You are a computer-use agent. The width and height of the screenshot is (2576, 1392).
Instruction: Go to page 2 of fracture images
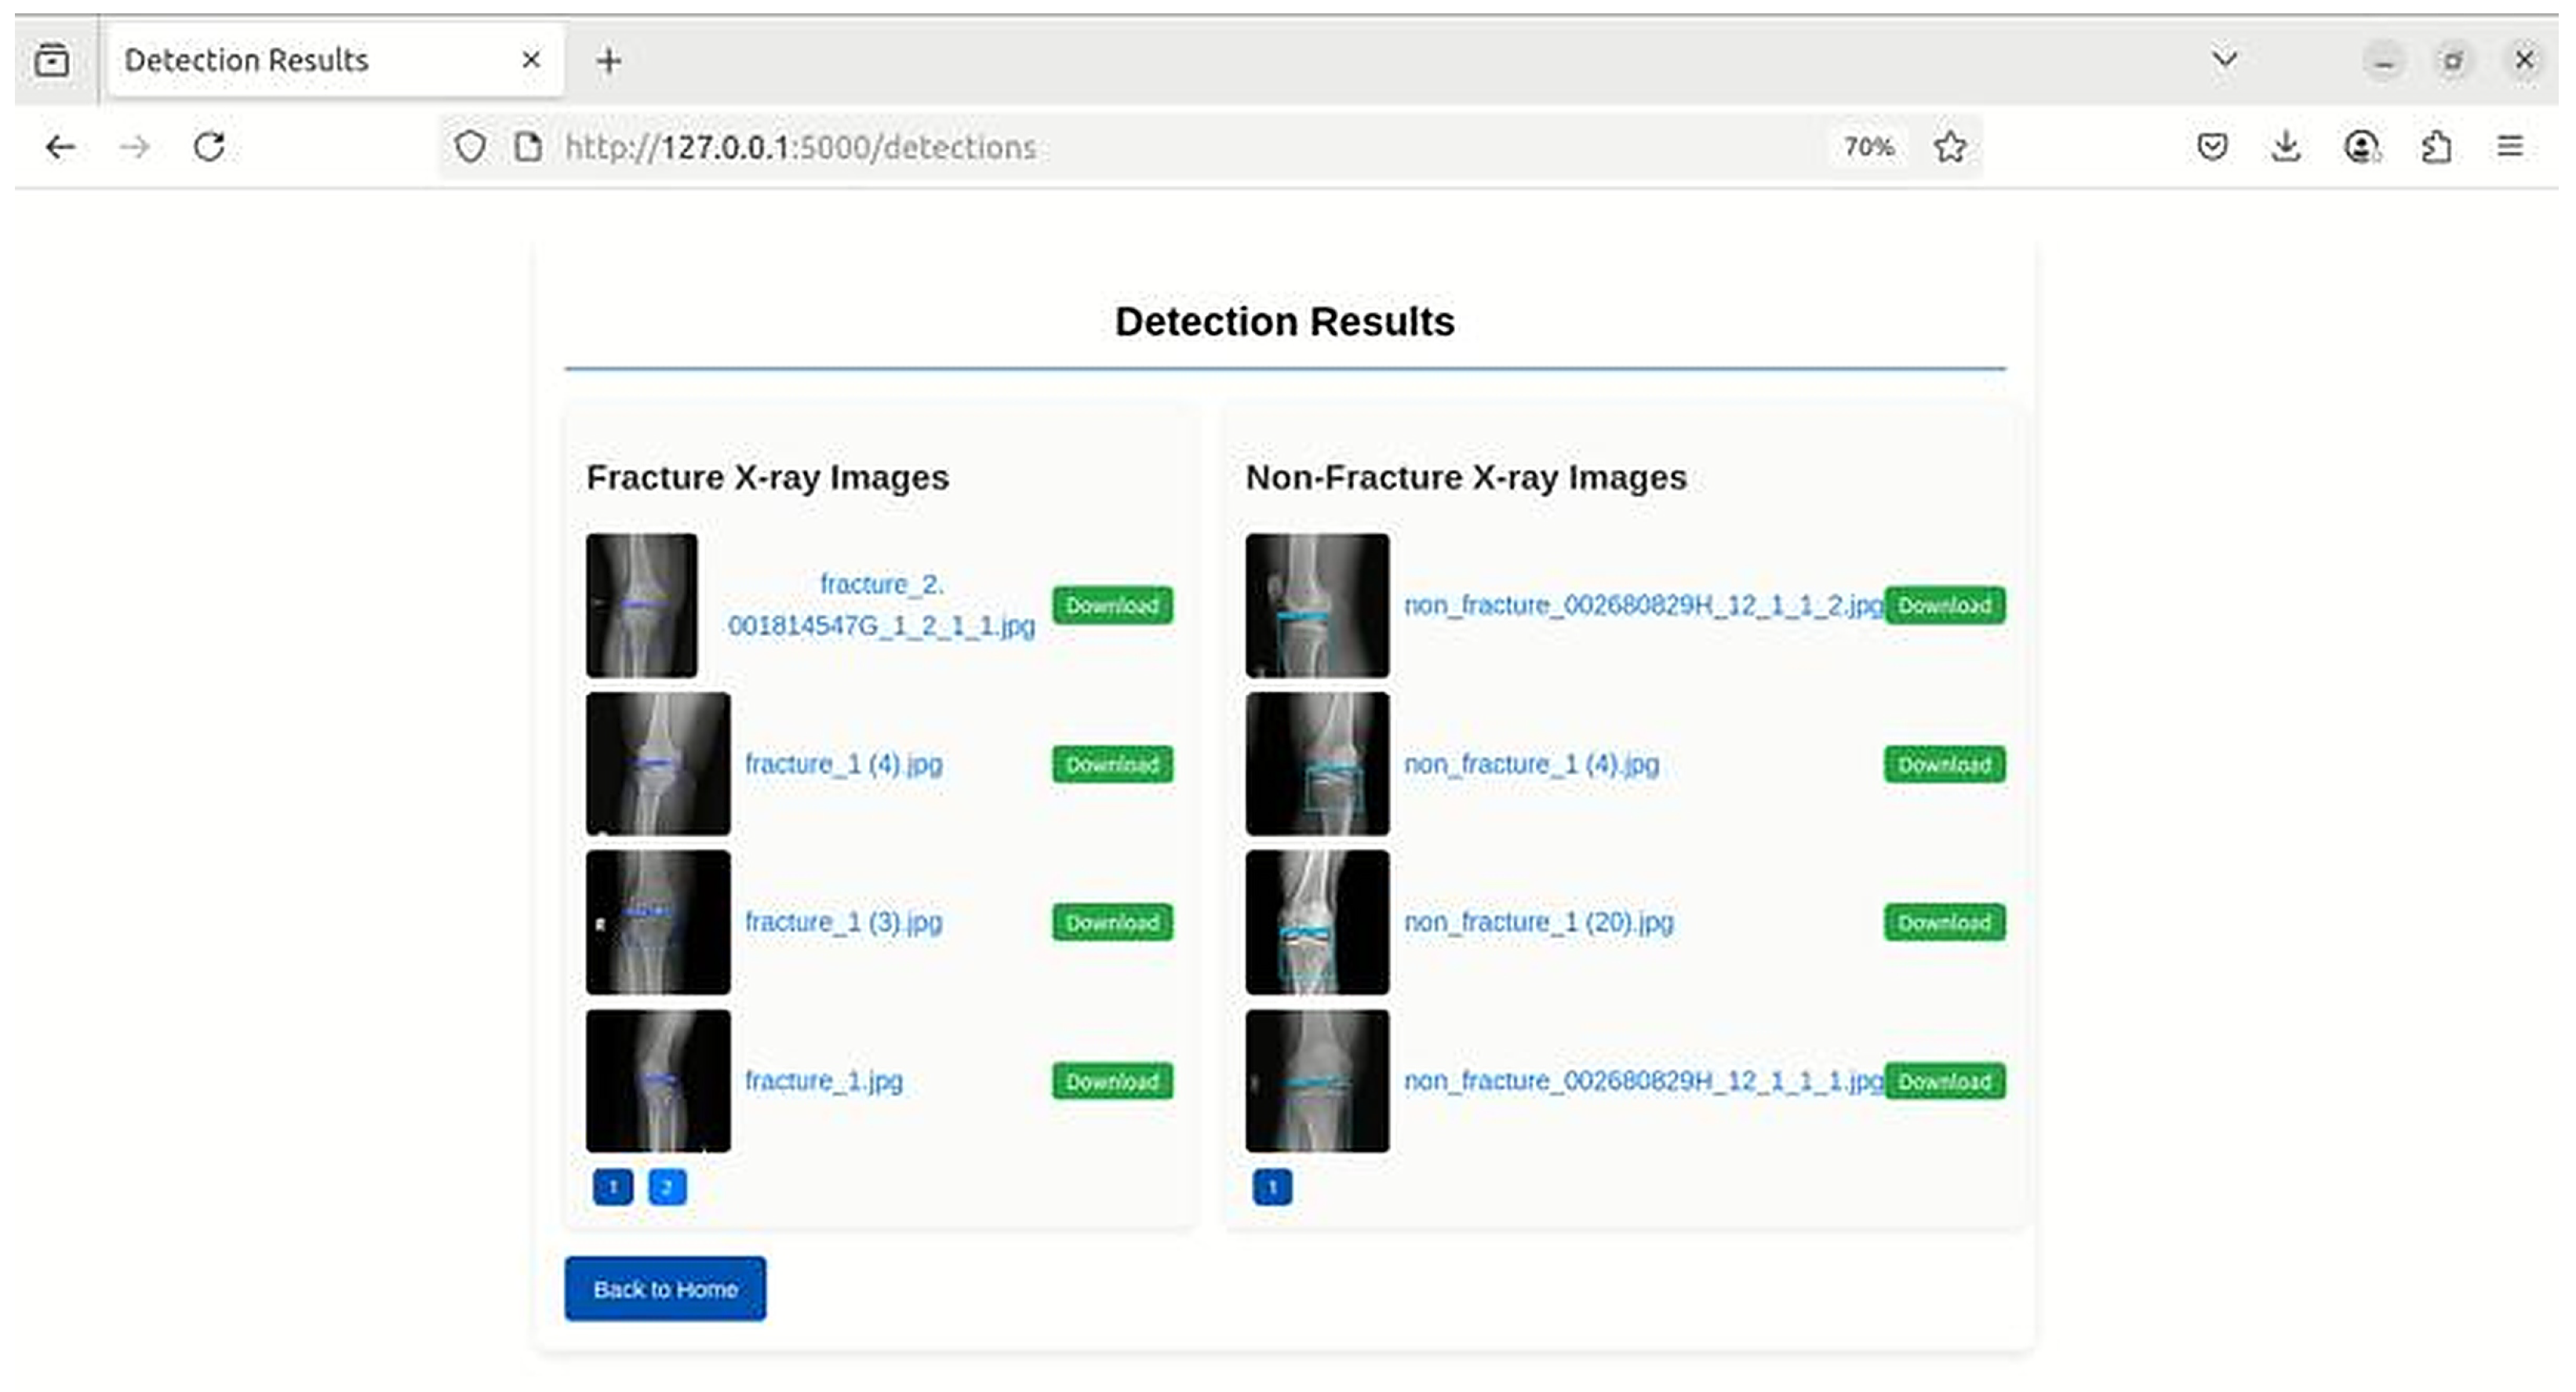click(x=667, y=1187)
